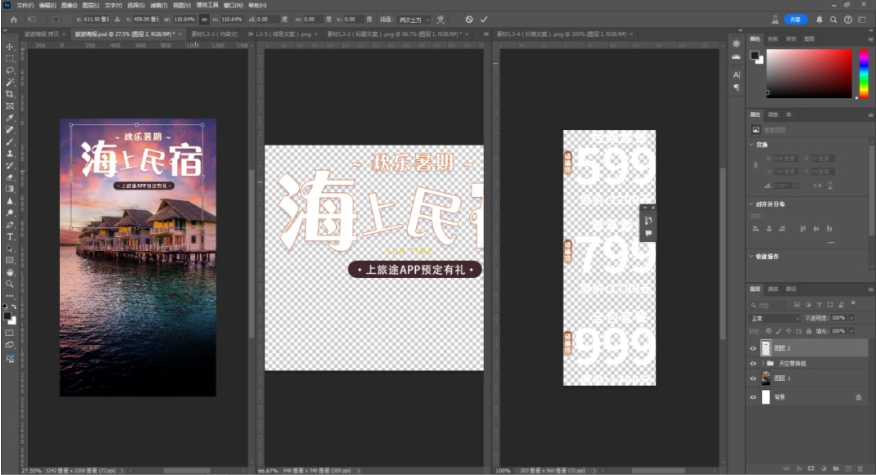Click the vertical hue slider in Color panel
This screenshot has height=475, width=876.
pos(863,72)
